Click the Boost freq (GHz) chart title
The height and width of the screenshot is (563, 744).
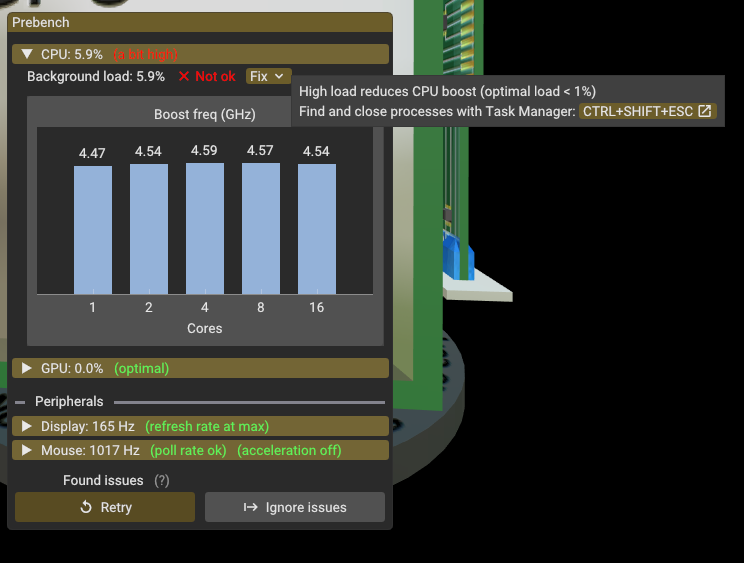[x=205, y=114]
